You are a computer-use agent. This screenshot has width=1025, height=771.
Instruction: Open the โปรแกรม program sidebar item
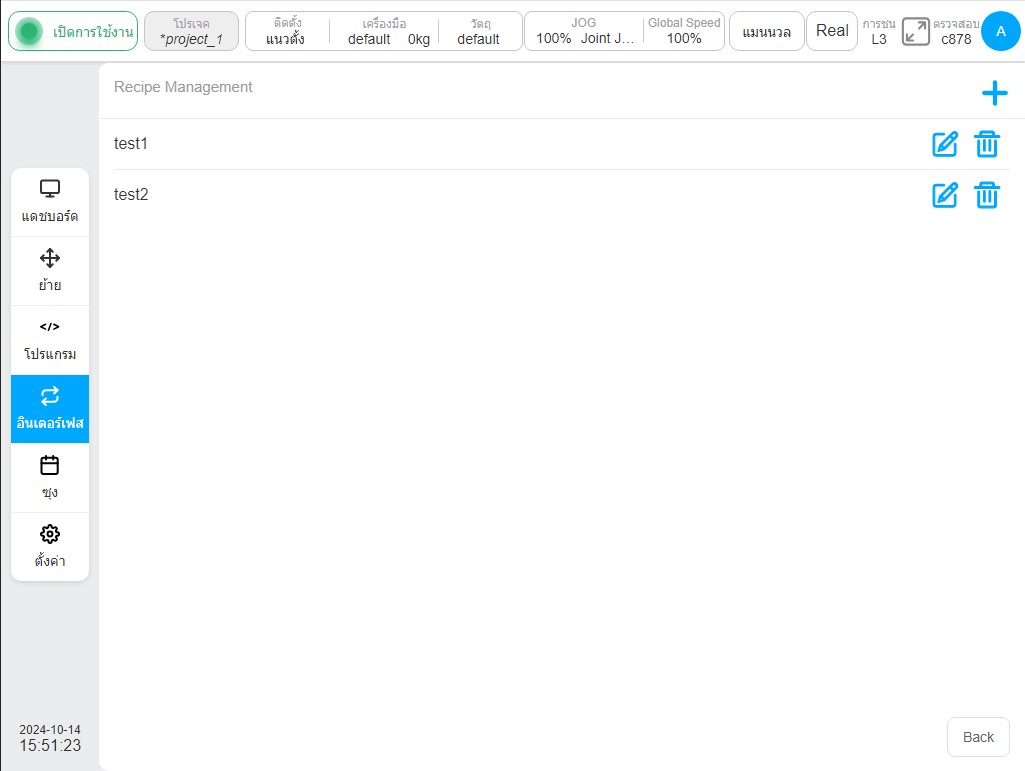coord(50,340)
